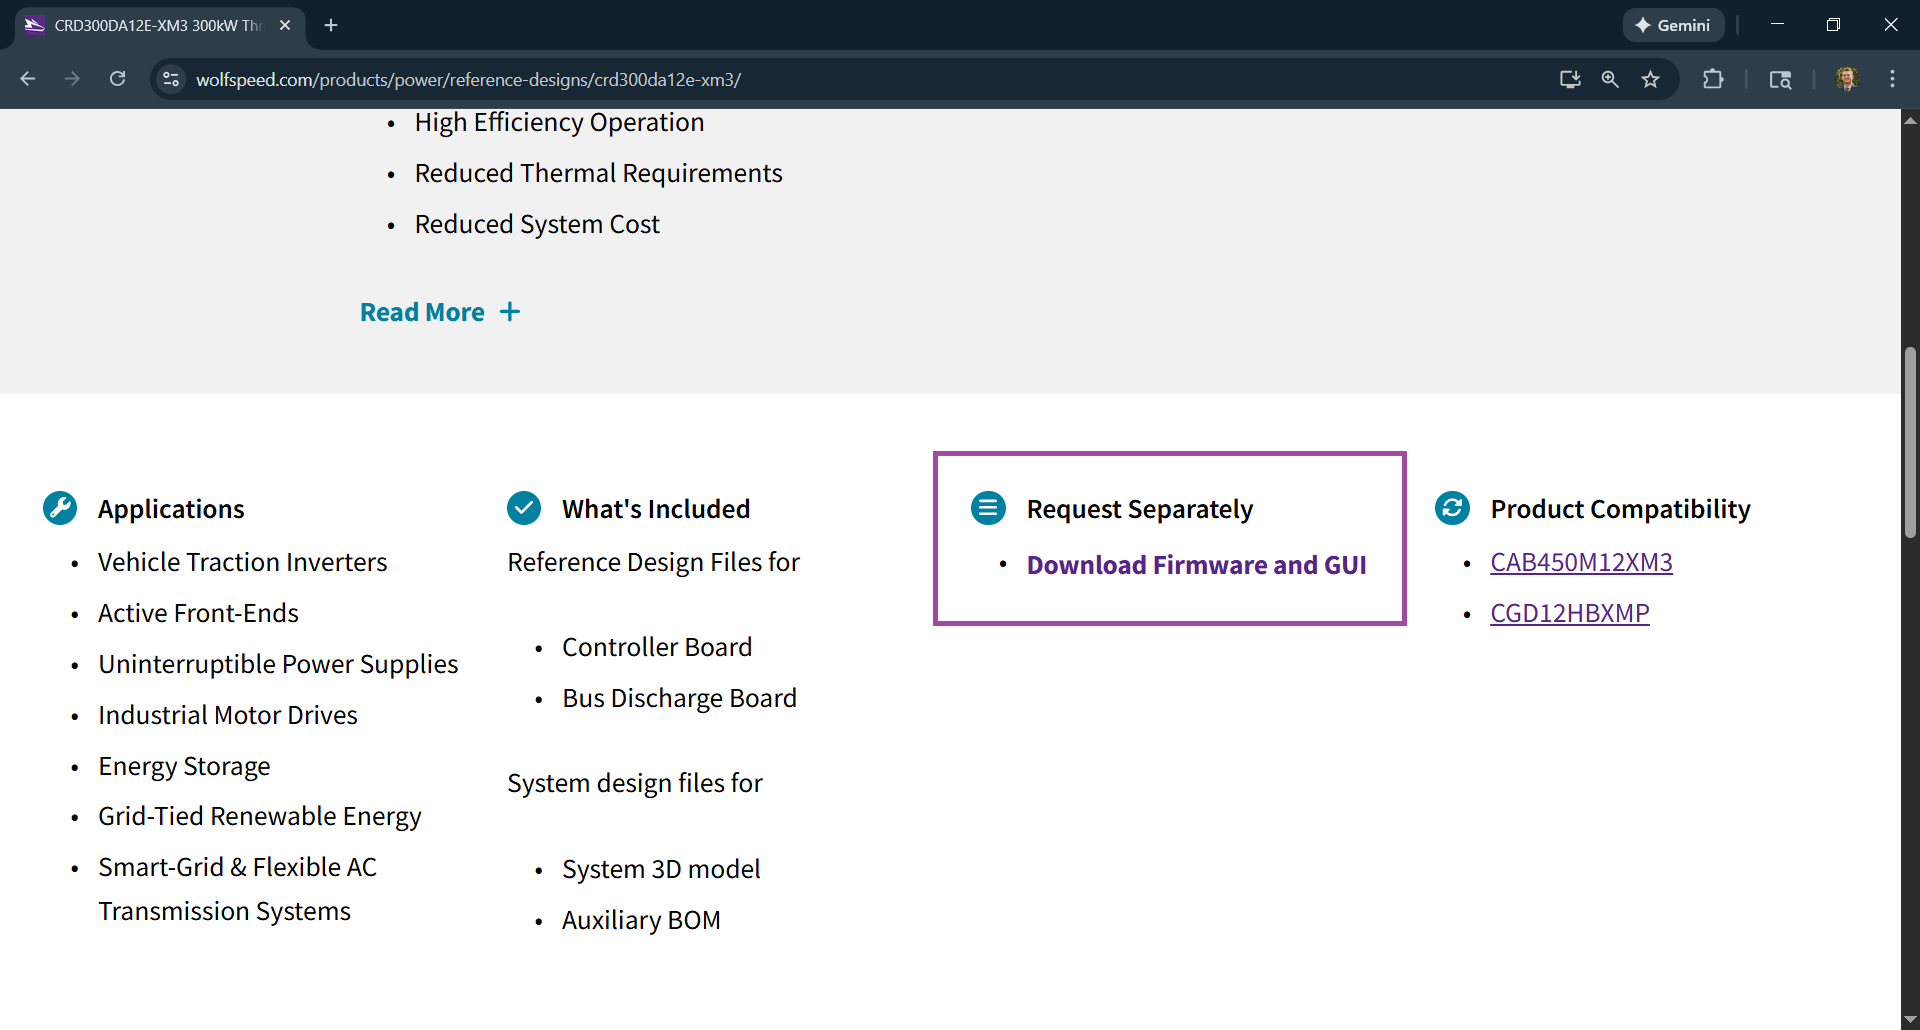Screen dimensions: 1920x1030
Task: Click the Applications wrench icon
Action: [x=60, y=508]
